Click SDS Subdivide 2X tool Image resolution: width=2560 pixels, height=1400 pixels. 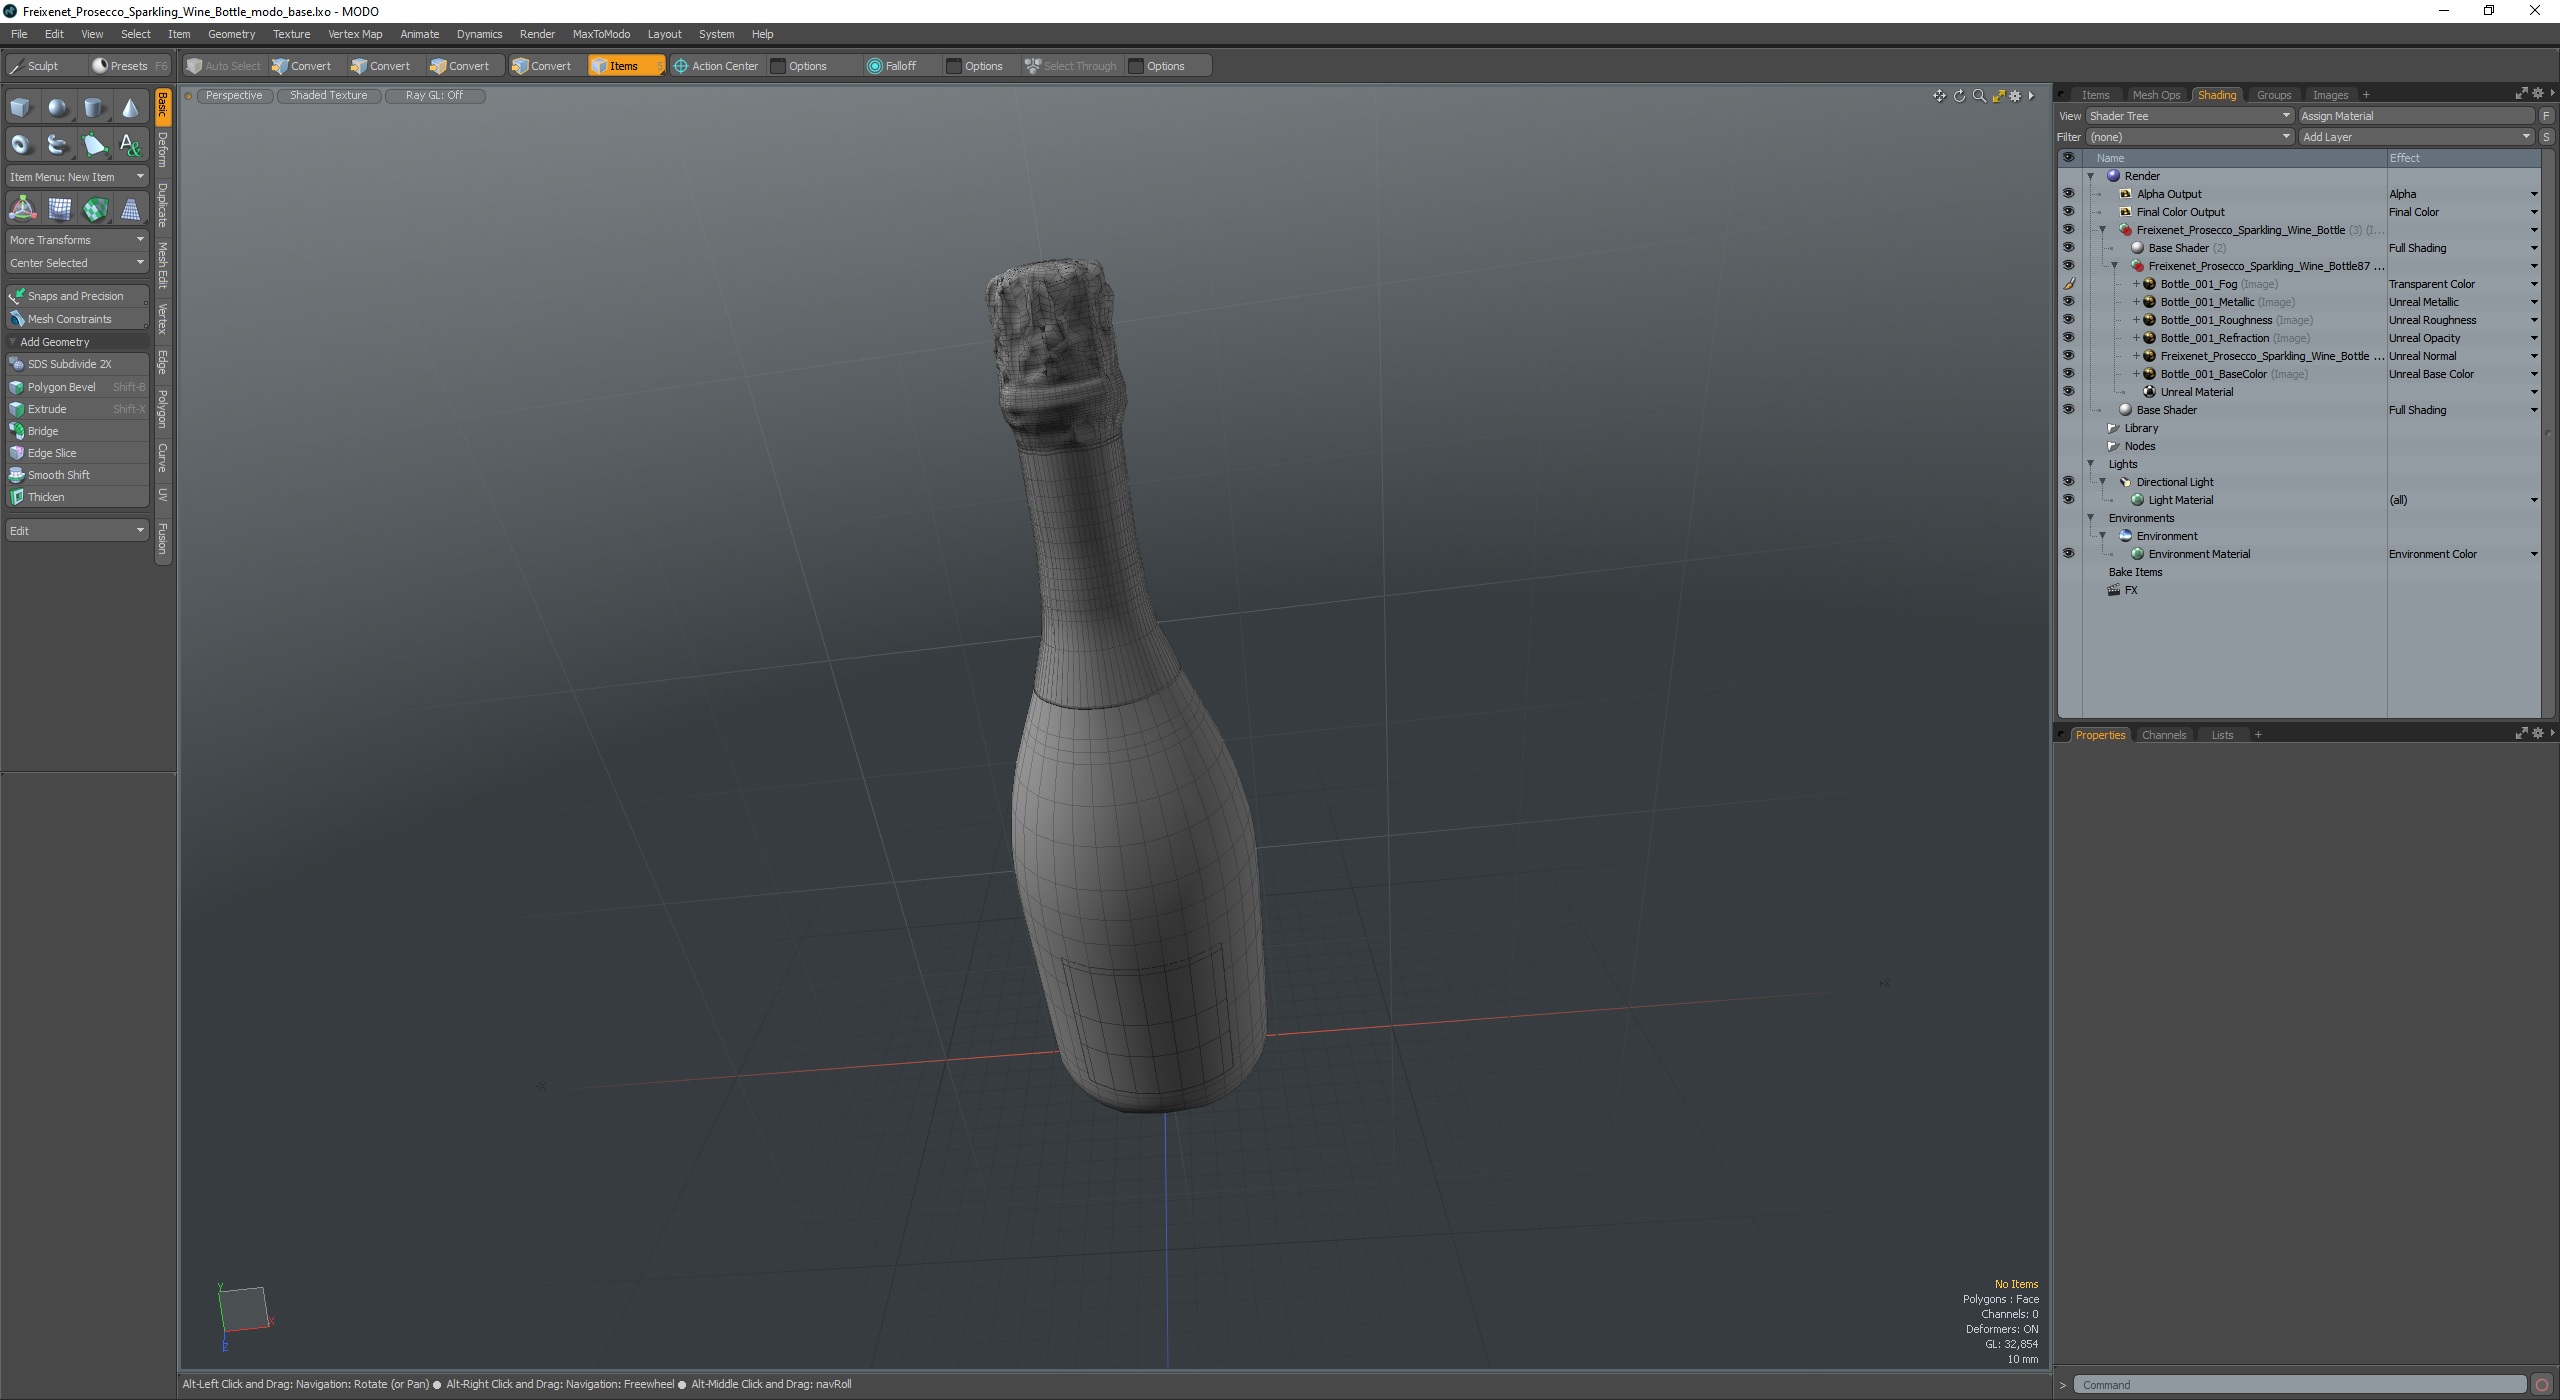pos(77,364)
